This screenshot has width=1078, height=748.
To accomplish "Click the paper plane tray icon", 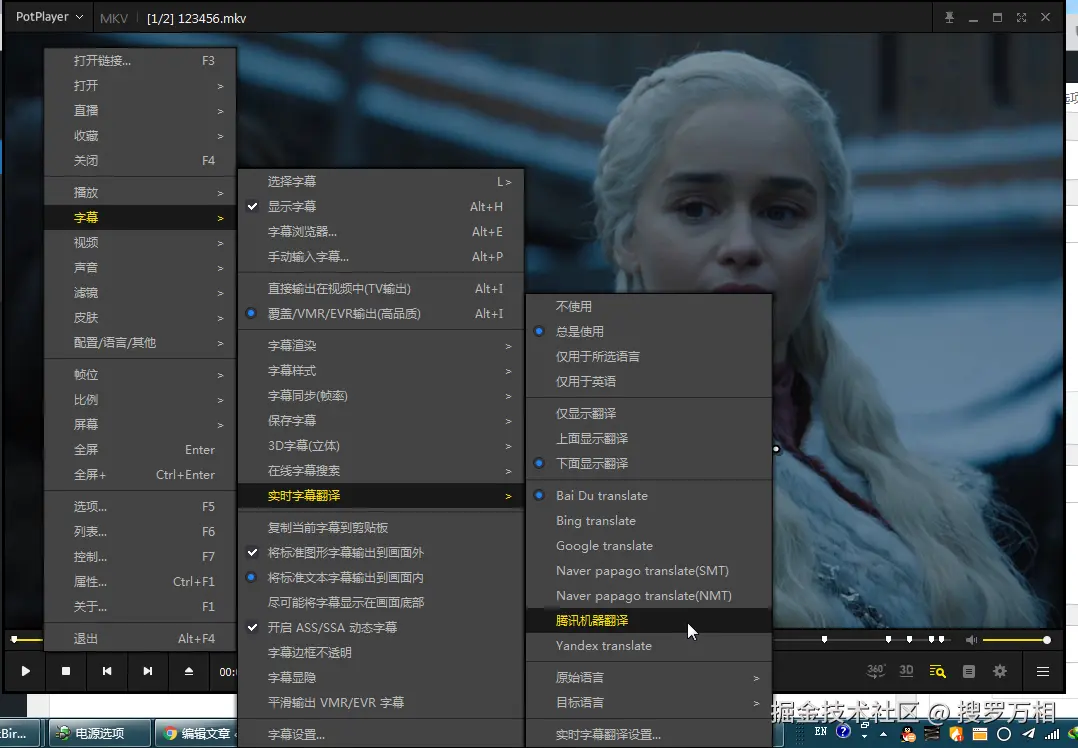I will [1028, 734].
